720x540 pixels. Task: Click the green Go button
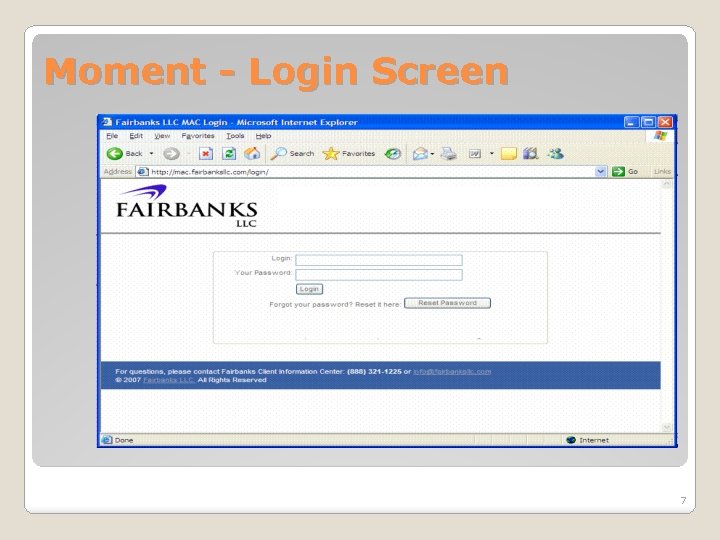[x=625, y=172]
